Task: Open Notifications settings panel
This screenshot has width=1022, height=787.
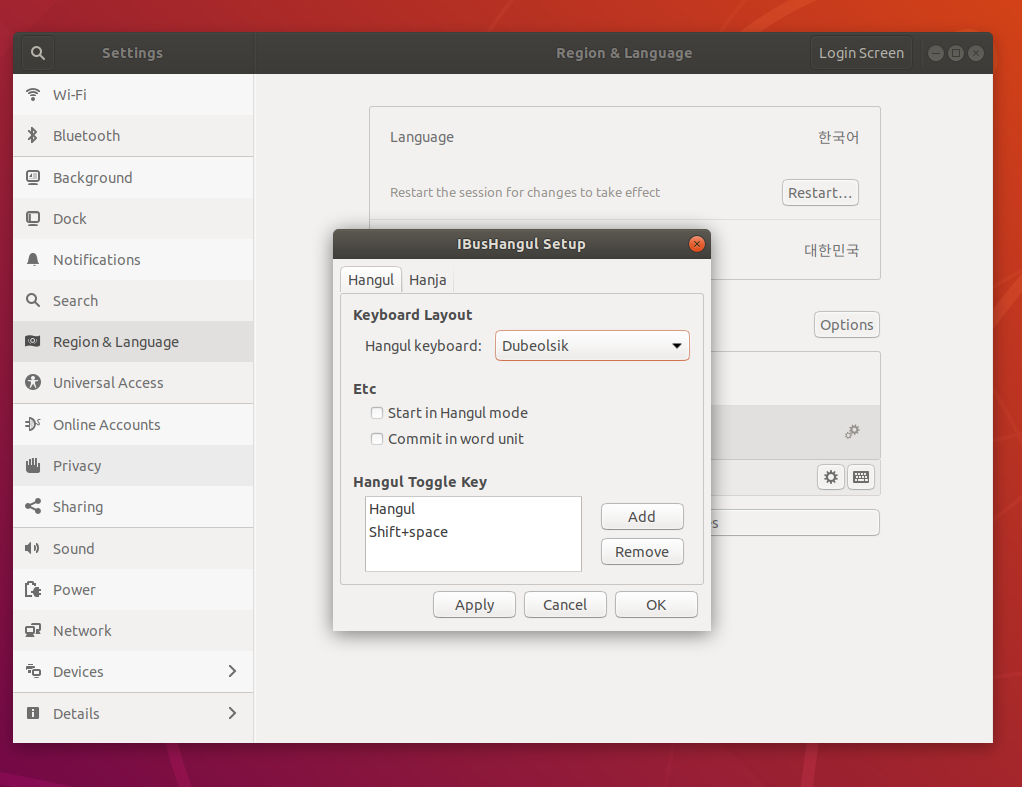Action: click(133, 260)
